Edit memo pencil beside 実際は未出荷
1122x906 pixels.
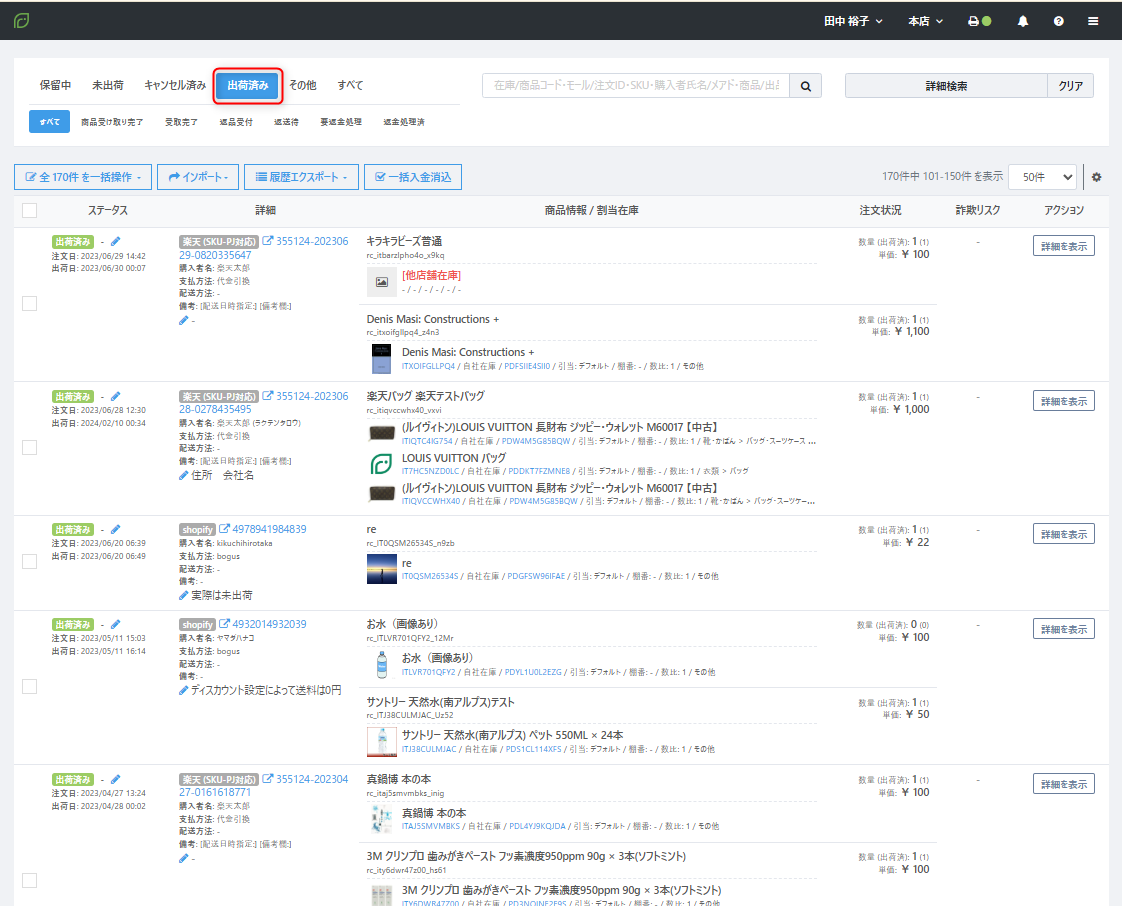tap(184, 595)
